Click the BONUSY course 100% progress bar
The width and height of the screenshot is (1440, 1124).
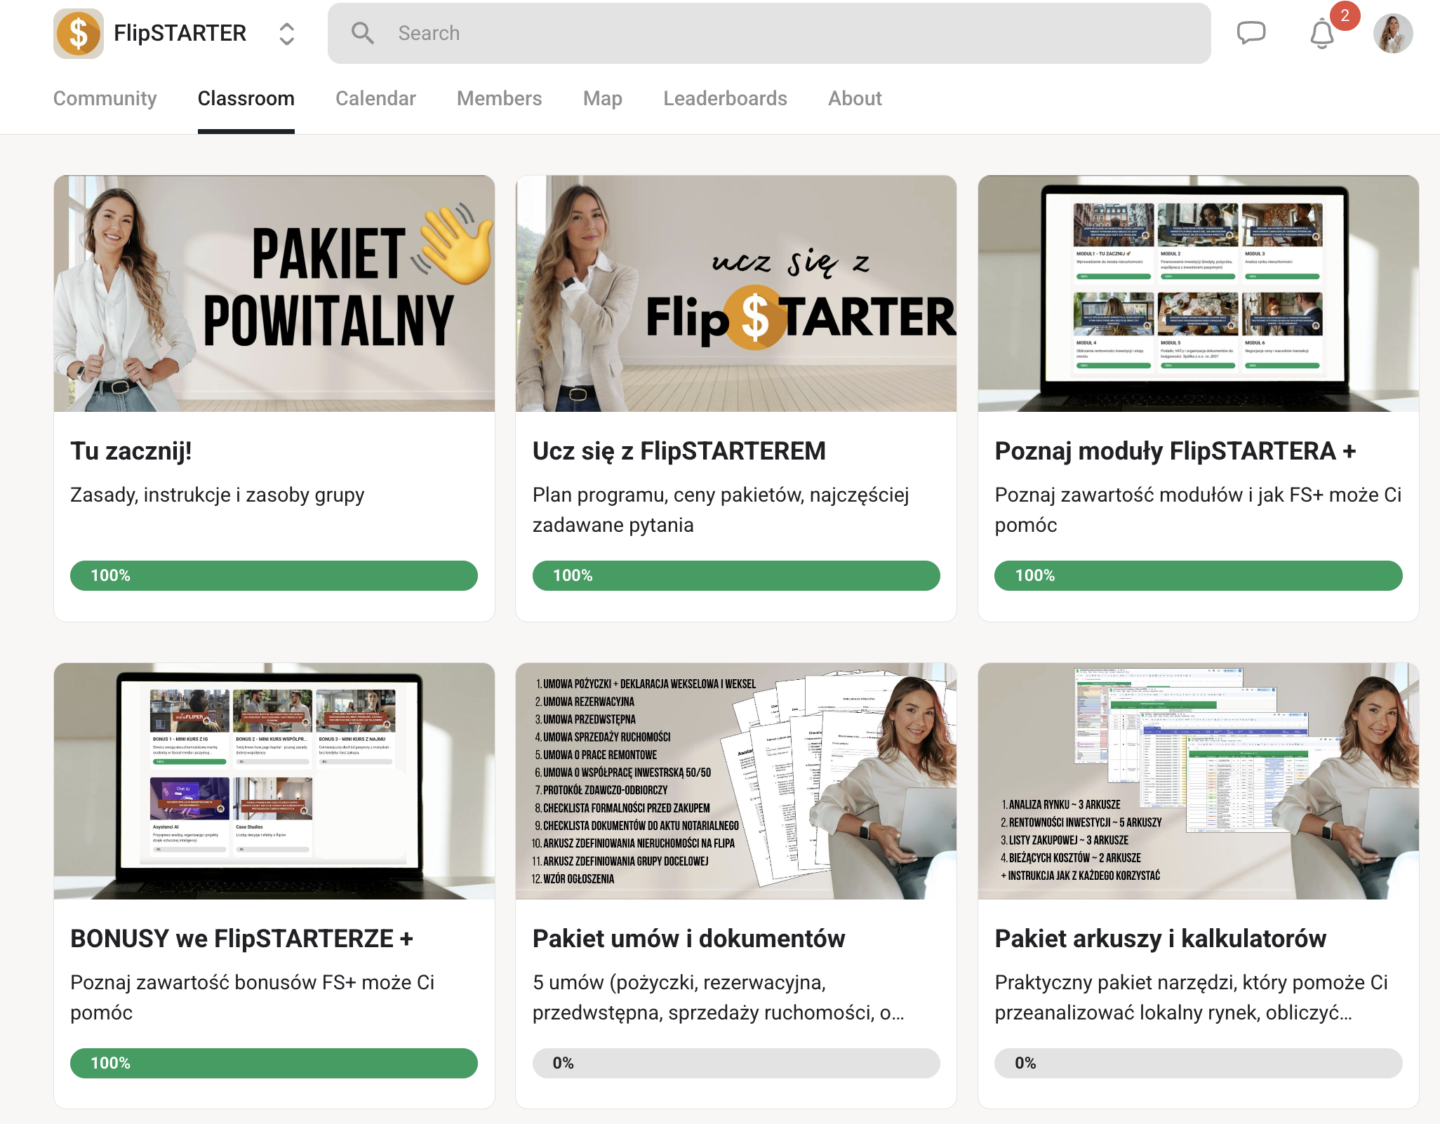[274, 1063]
